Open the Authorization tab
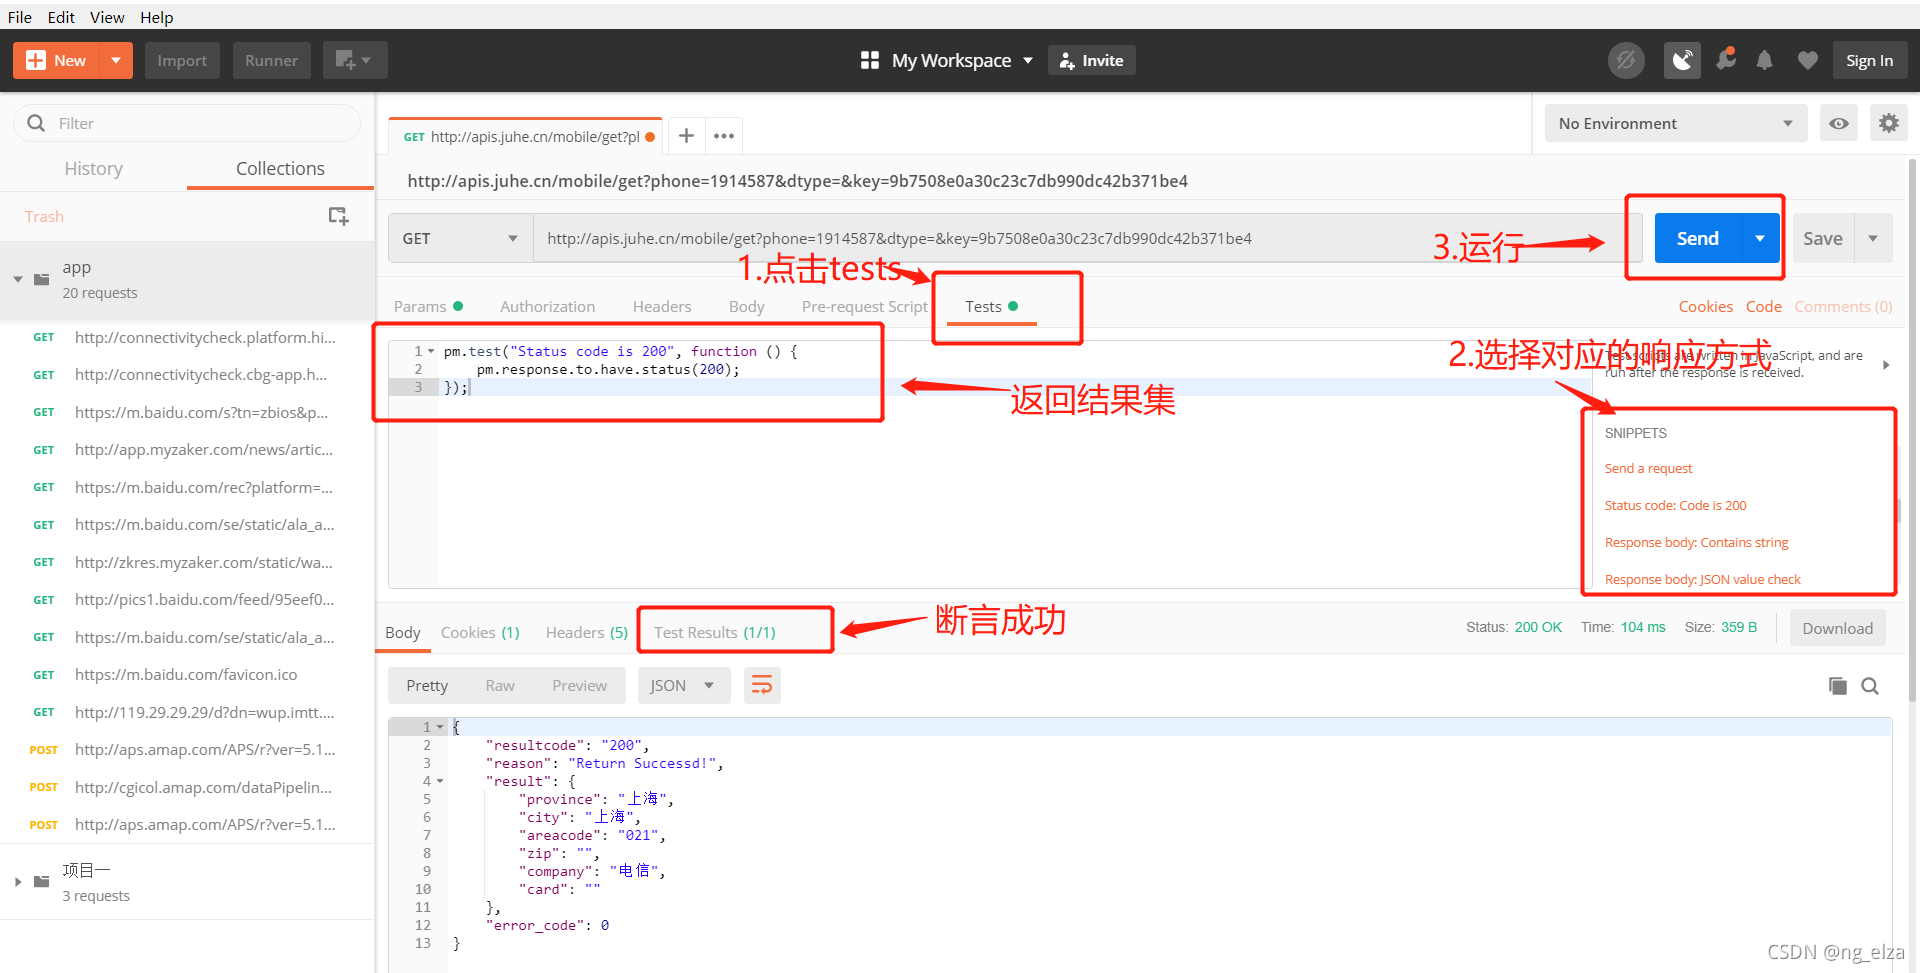The image size is (1920, 973). coord(547,306)
